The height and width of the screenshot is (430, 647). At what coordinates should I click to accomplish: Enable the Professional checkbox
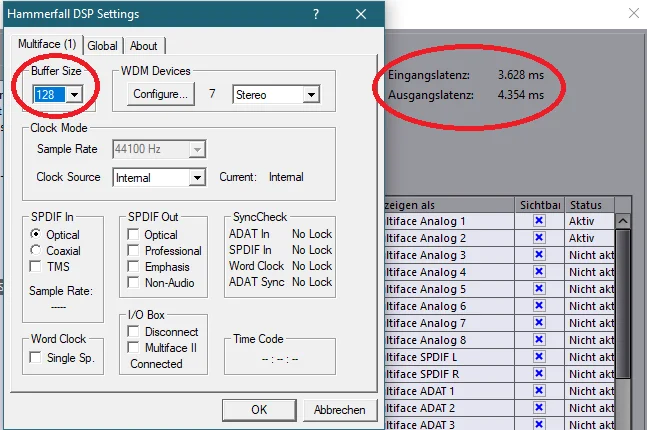[133, 250]
